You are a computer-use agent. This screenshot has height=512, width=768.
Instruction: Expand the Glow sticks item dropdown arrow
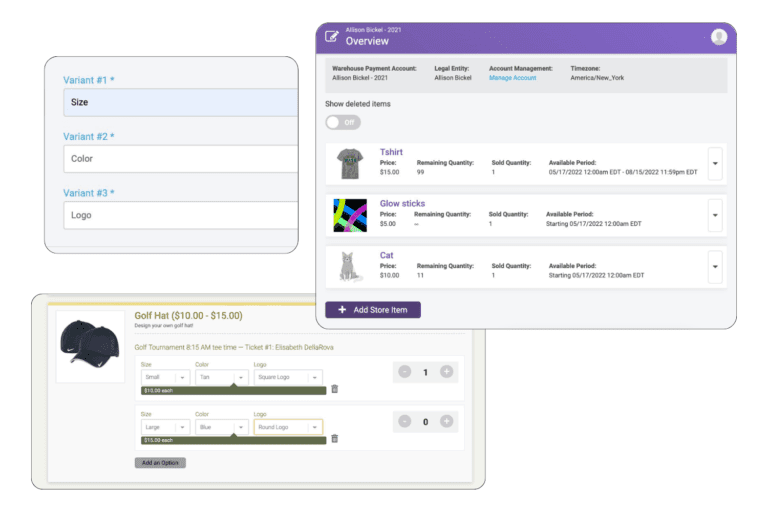[715, 214]
